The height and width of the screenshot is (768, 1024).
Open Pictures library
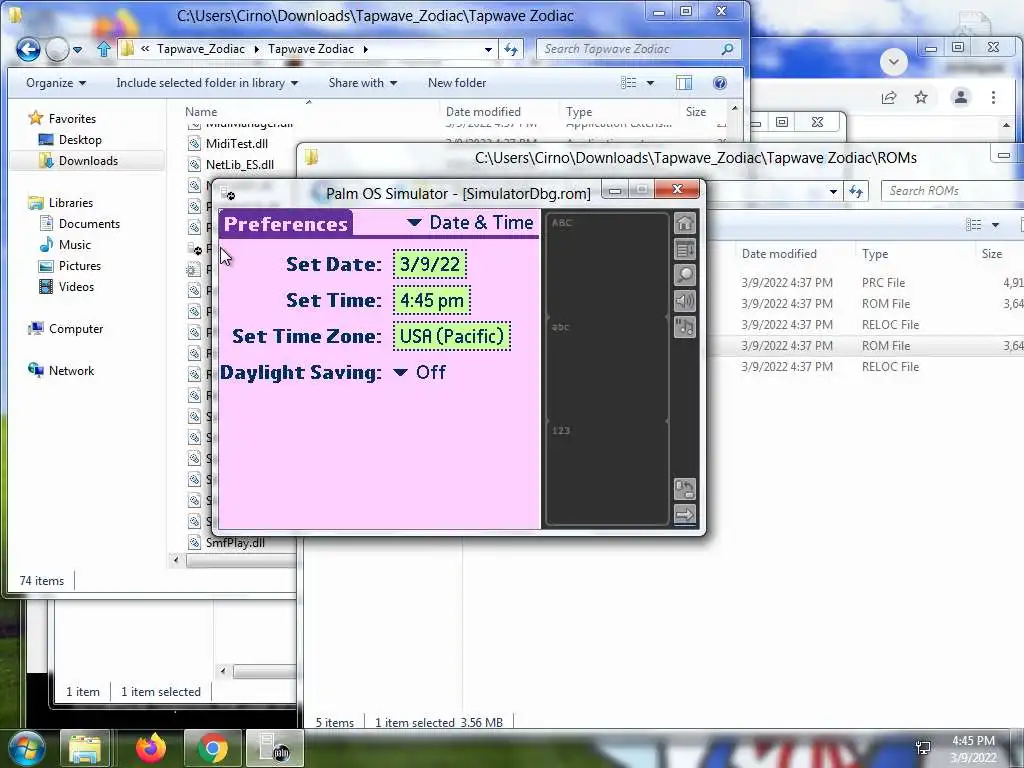80,266
